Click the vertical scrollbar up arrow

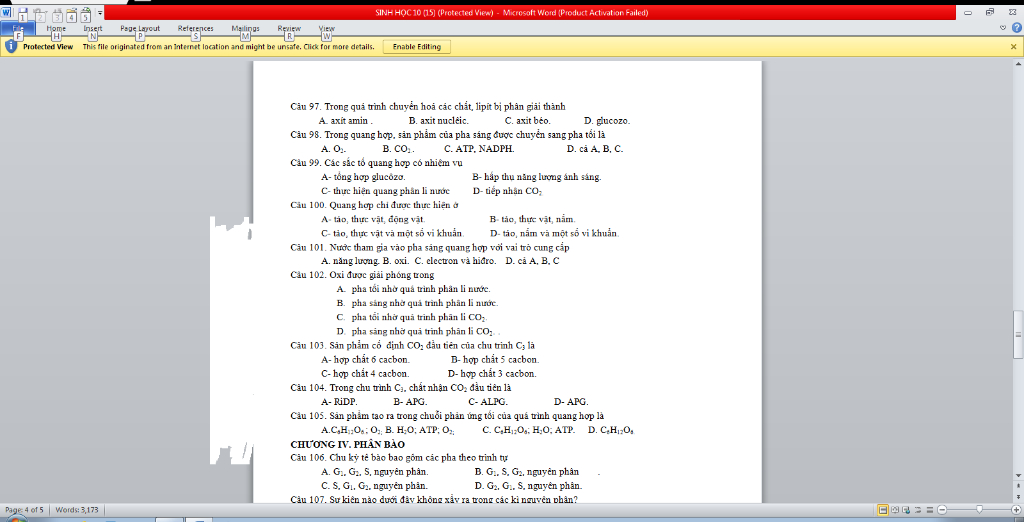coord(1018,63)
